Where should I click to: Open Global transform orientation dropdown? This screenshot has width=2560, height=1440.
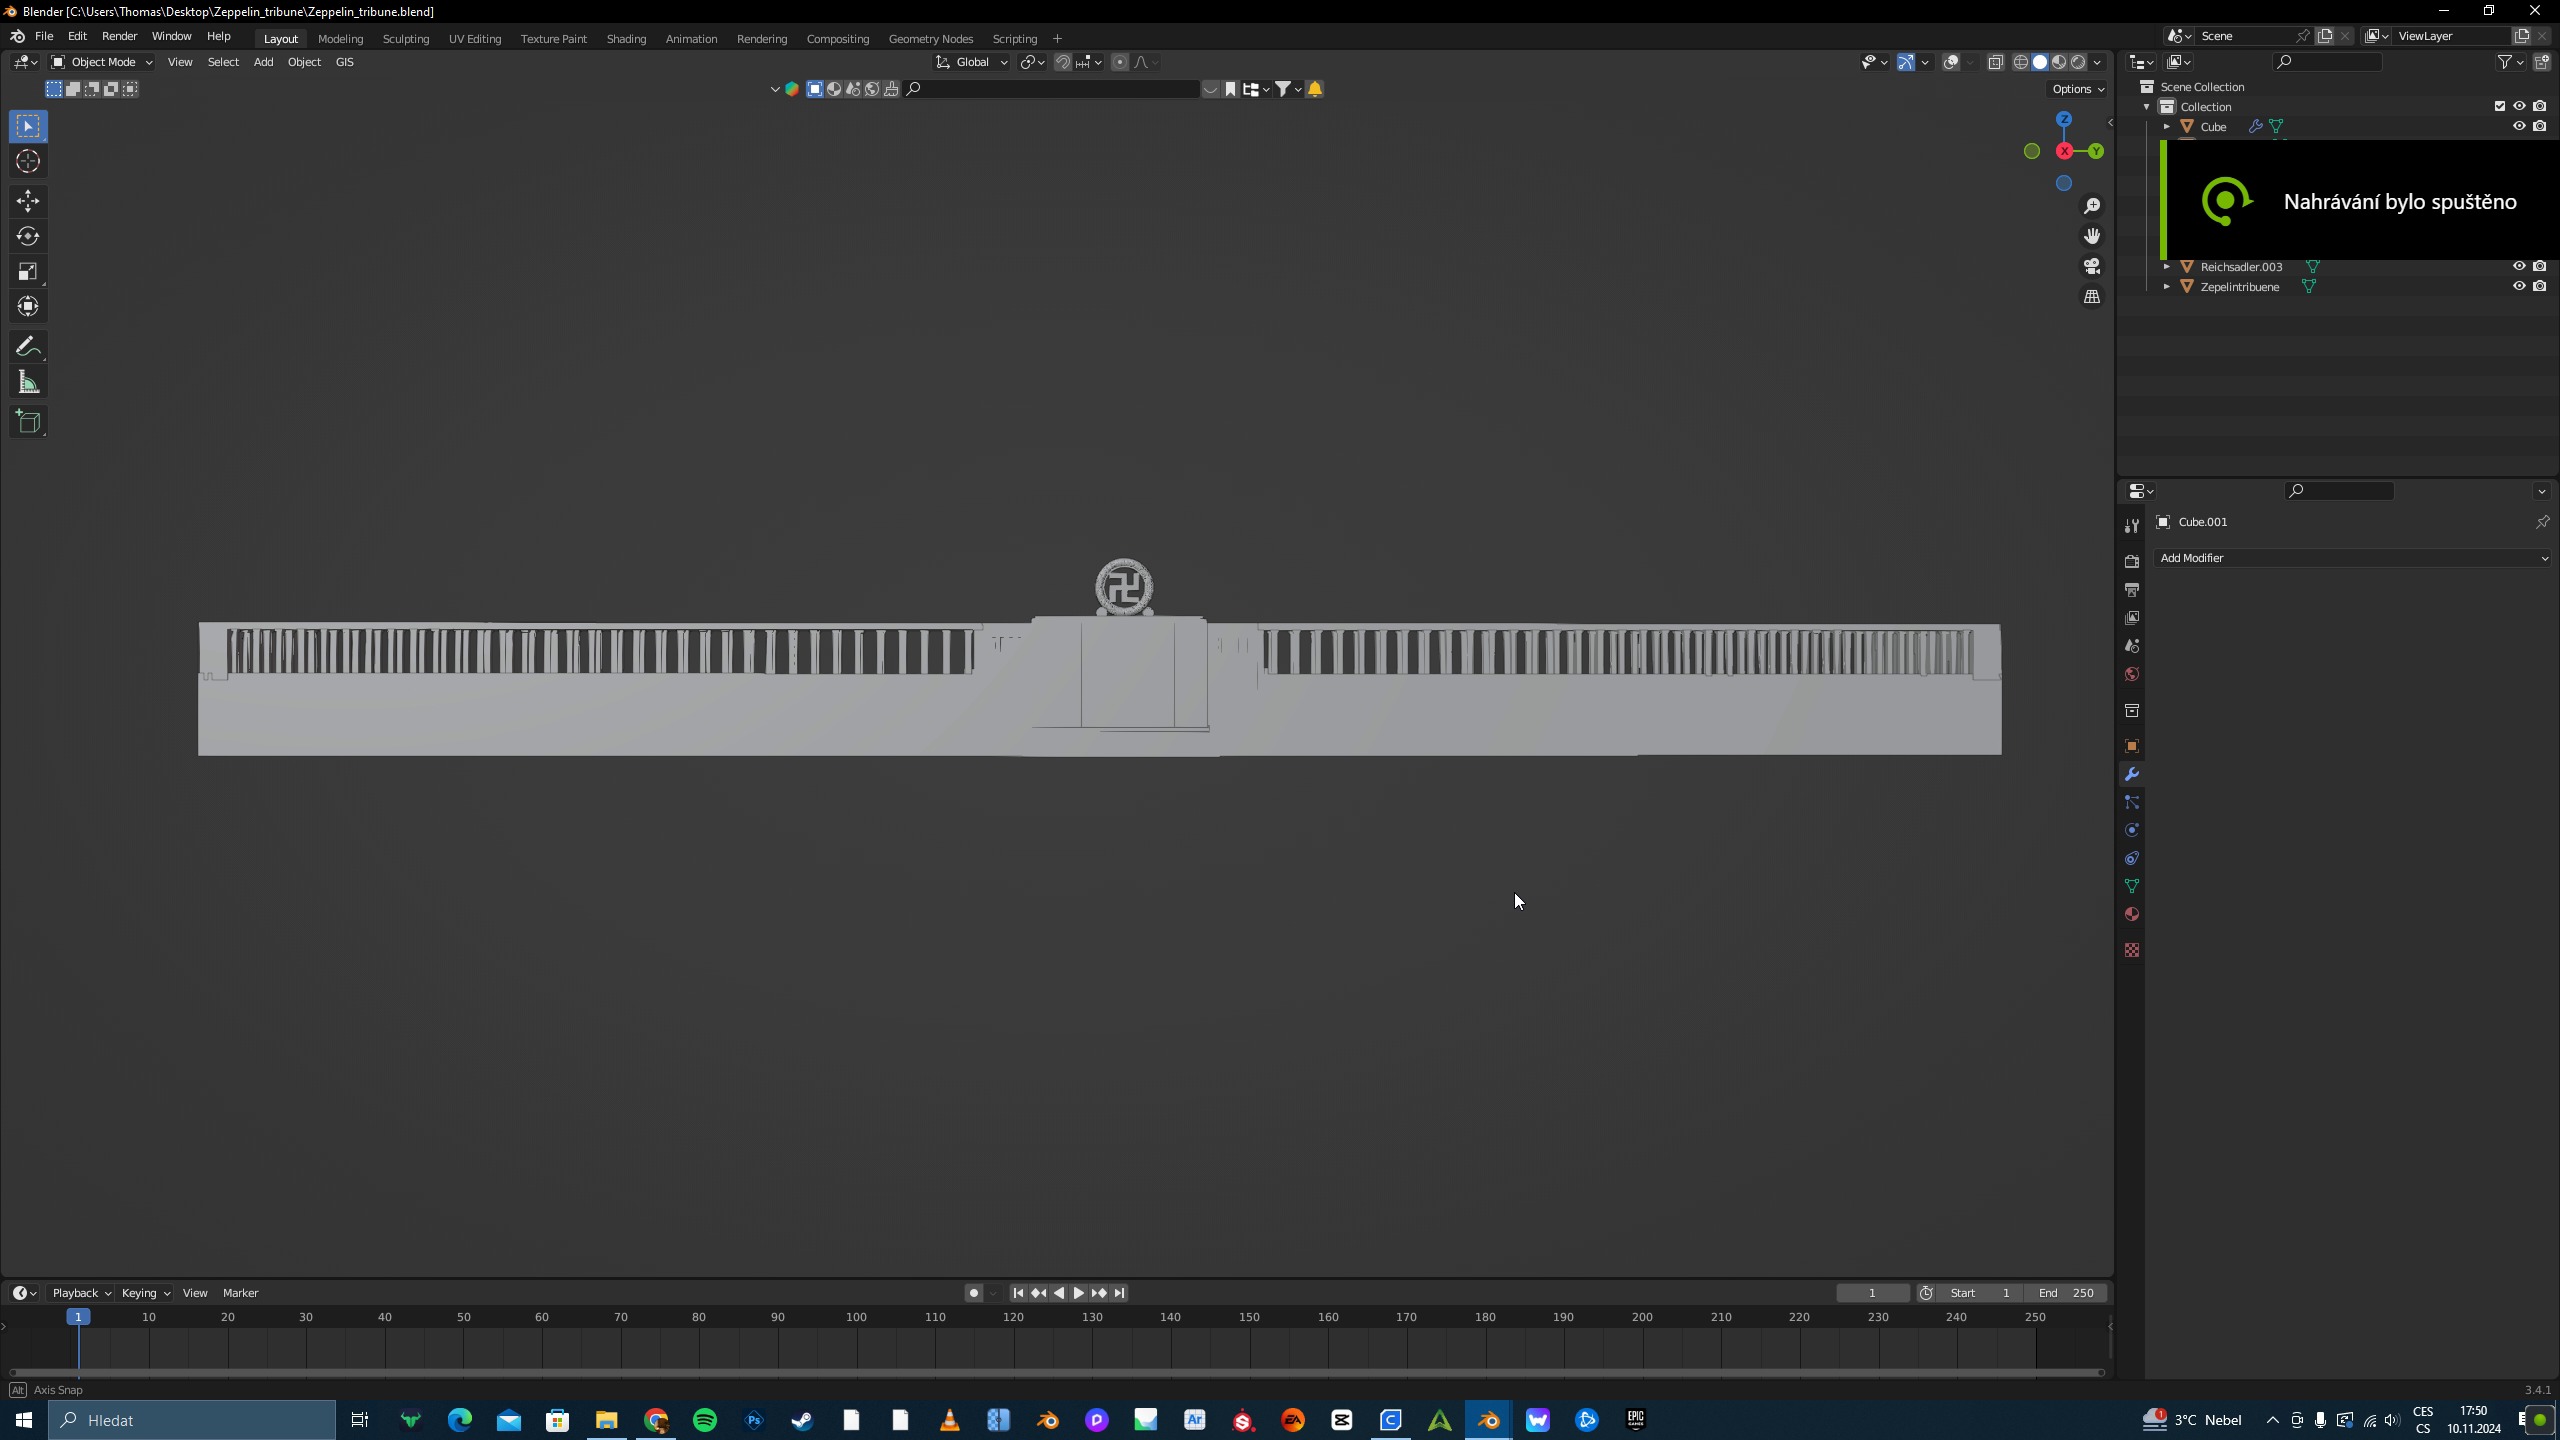point(972,62)
